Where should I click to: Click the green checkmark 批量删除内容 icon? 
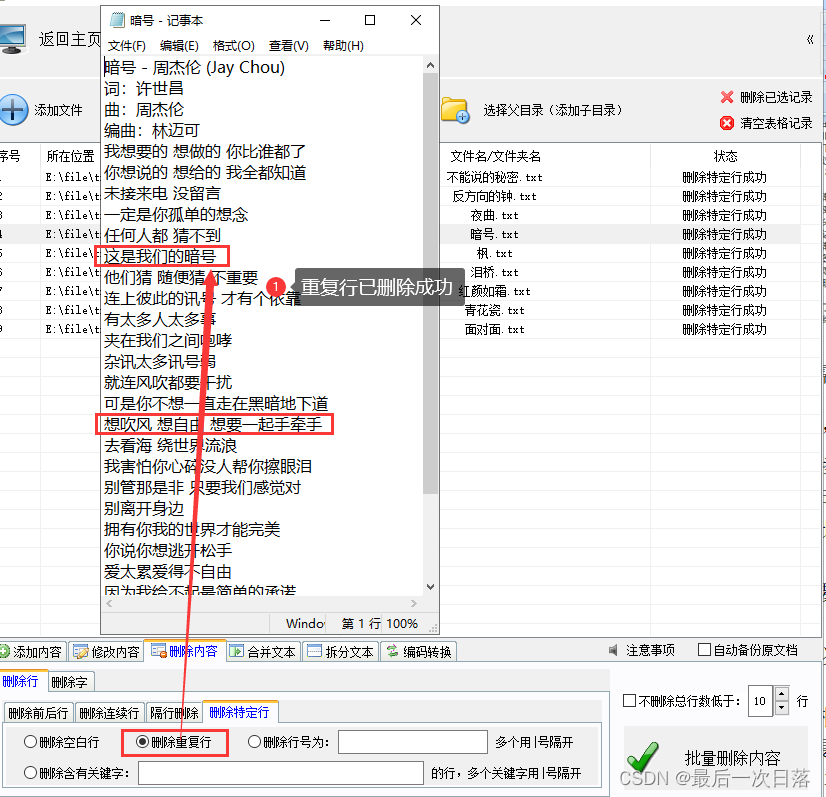[x=643, y=757]
